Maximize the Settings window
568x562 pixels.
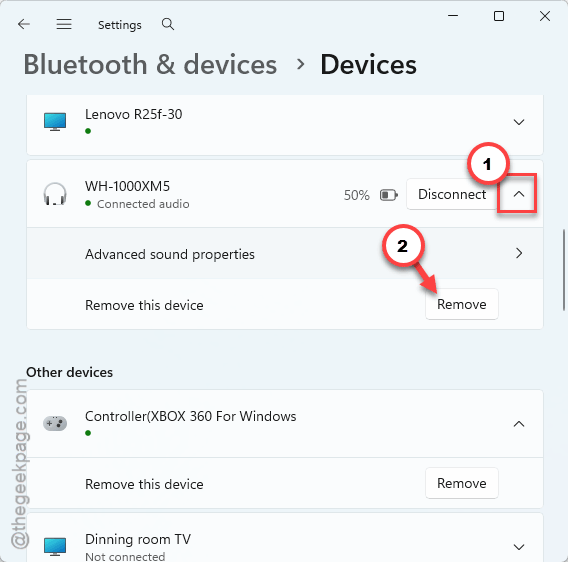click(499, 16)
